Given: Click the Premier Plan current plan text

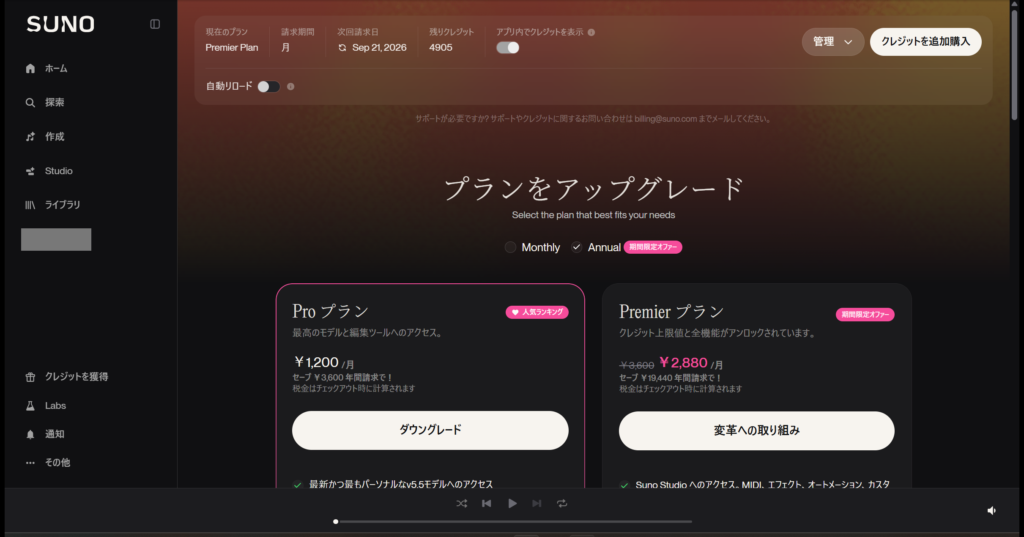Looking at the screenshot, I should click(232, 48).
